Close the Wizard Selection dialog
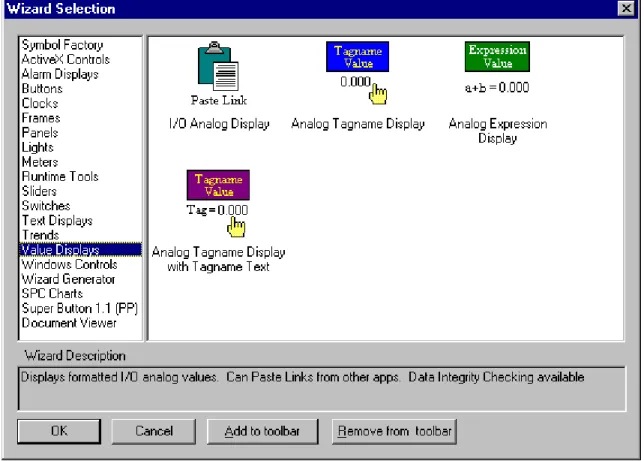This screenshot has width=644, height=461. coord(626,8)
